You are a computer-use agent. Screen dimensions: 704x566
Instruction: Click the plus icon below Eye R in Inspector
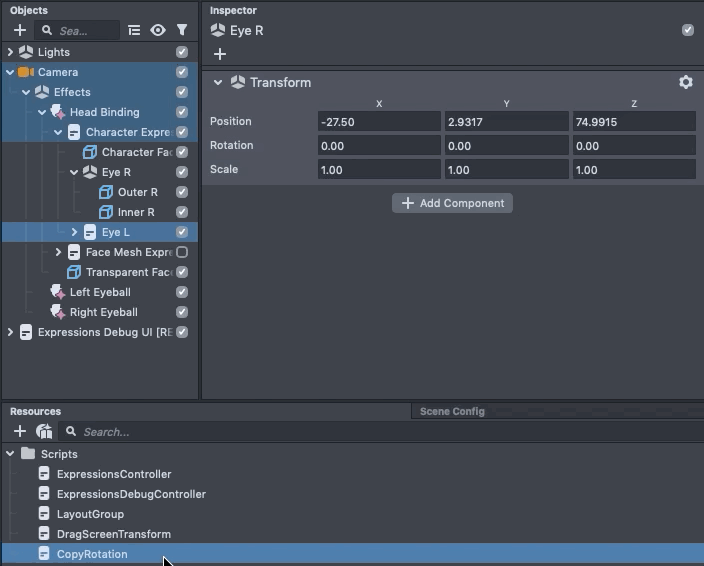click(x=220, y=54)
